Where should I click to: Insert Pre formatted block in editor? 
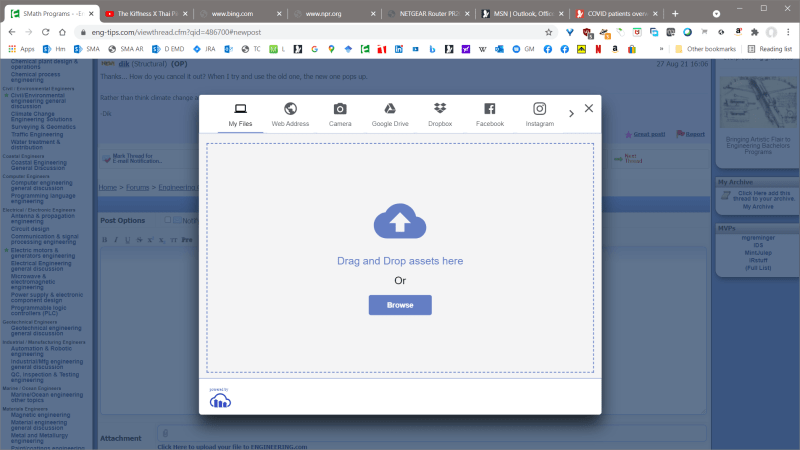tap(187, 240)
